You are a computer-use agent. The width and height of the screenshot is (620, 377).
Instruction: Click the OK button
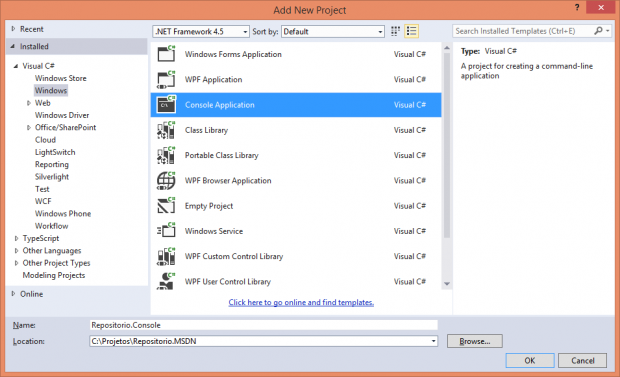[x=530, y=360]
